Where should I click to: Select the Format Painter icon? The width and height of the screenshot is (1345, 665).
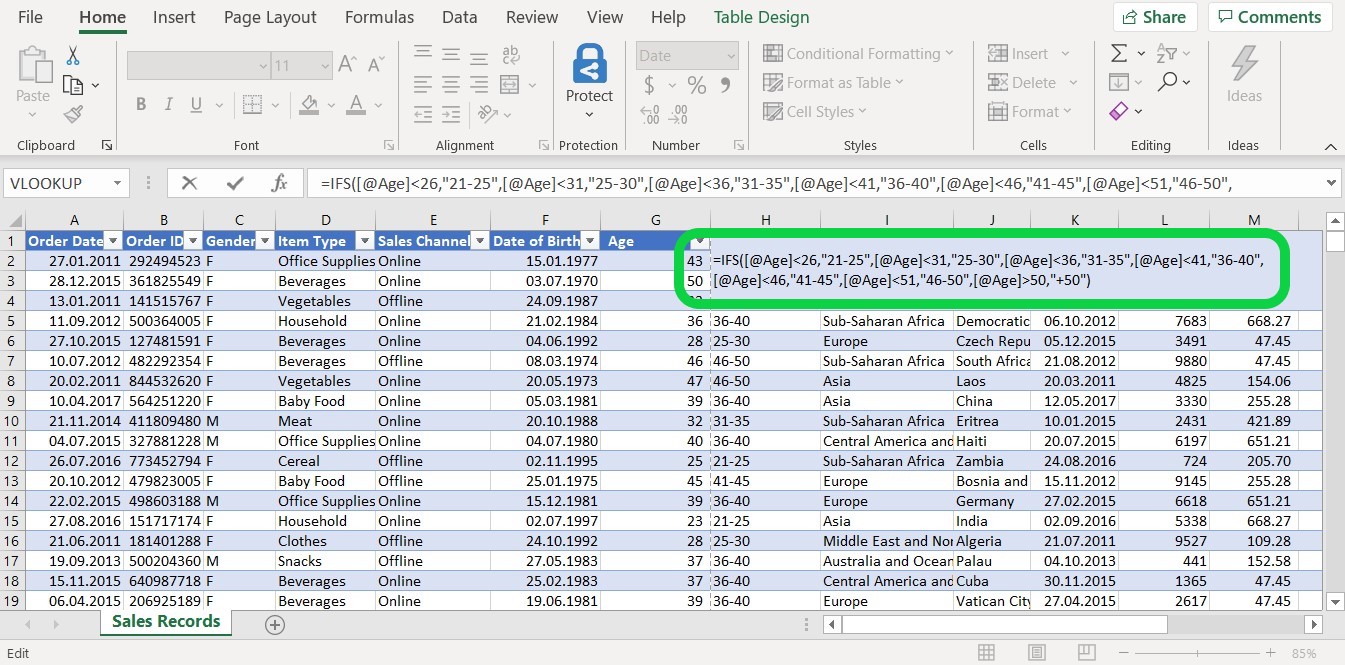click(73, 113)
